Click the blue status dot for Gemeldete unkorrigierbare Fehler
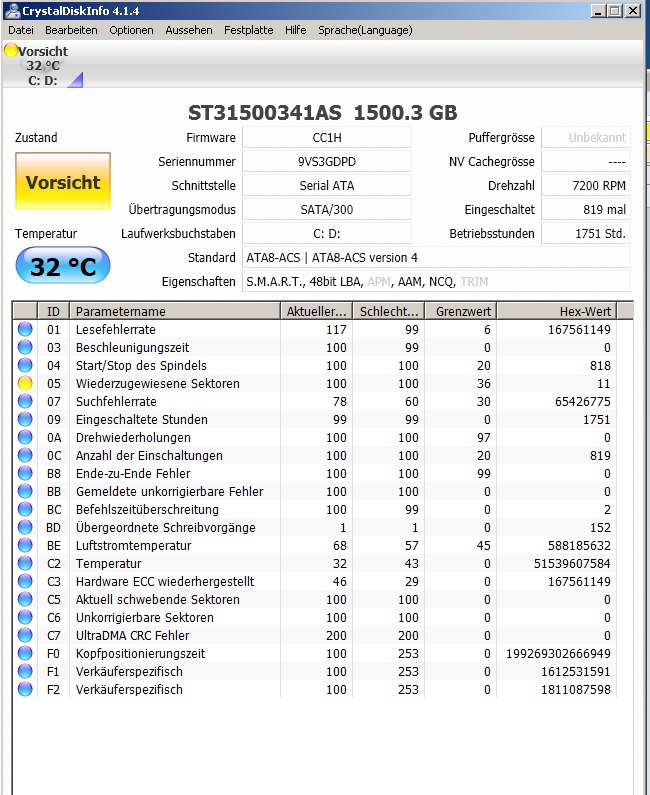Image resolution: width=650 pixels, height=795 pixels. click(25, 491)
